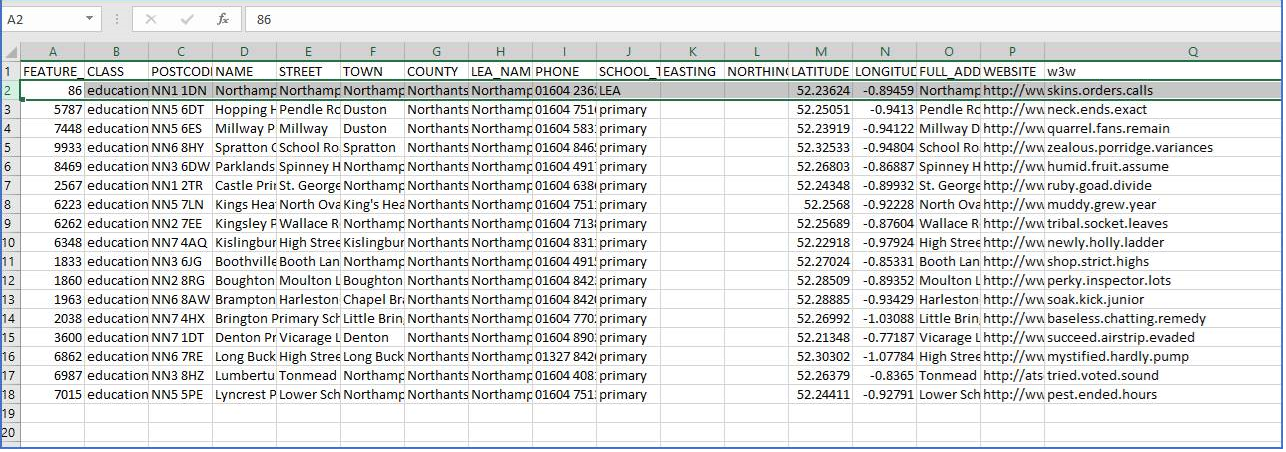Click cell with tried.voted.sound
1286x452 pixels.
tap(1164, 375)
